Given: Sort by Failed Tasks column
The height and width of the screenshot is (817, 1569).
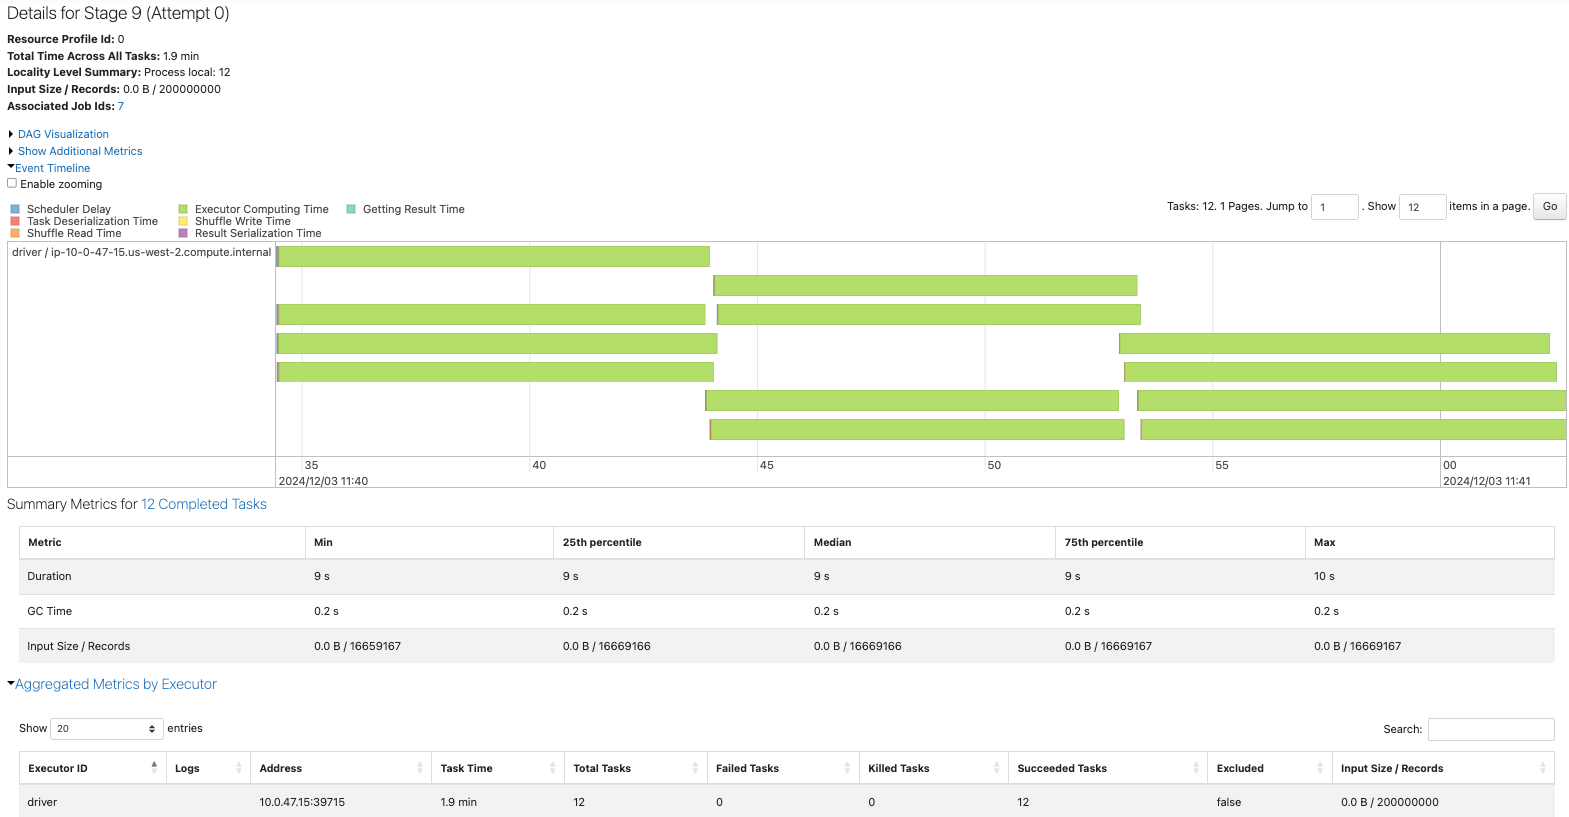Looking at the screenshot, I should [x=783, y=768].
